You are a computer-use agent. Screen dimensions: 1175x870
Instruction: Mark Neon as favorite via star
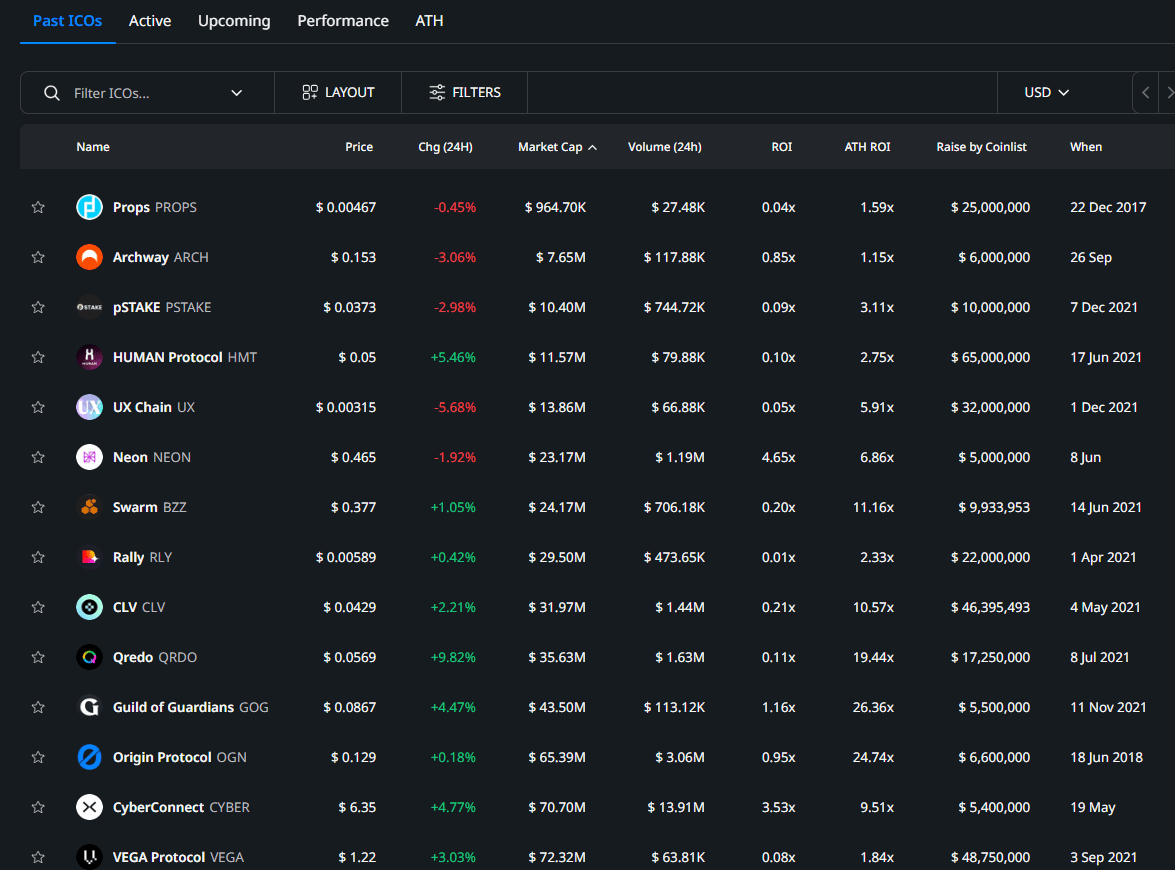[x=38, y=457]
